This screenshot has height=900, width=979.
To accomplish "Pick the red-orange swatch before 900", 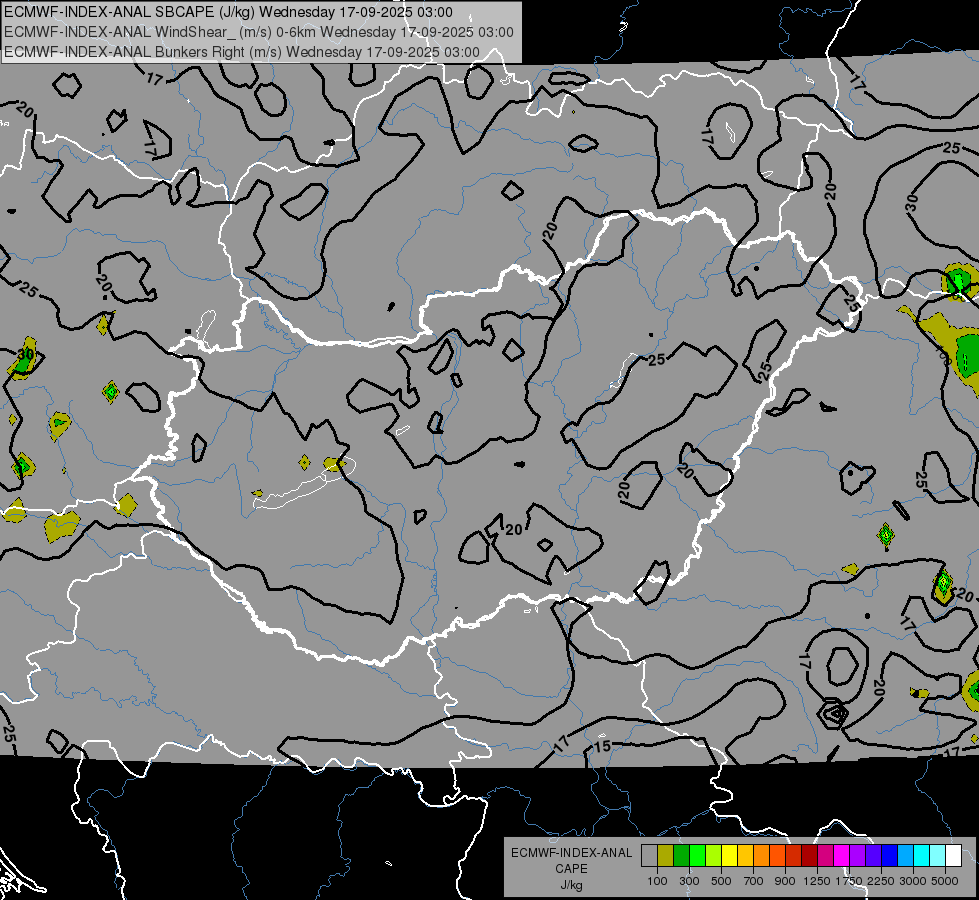I will [777, 856].
